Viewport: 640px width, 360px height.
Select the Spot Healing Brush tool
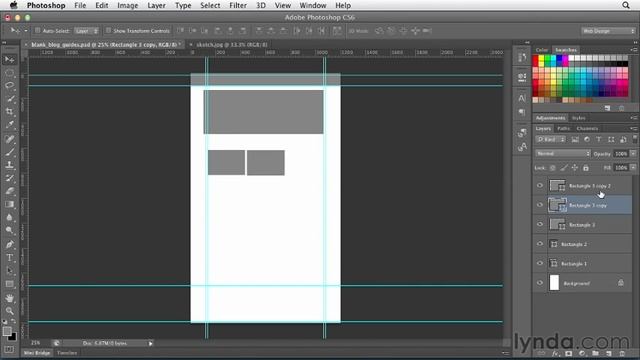(x=9, y=139)
